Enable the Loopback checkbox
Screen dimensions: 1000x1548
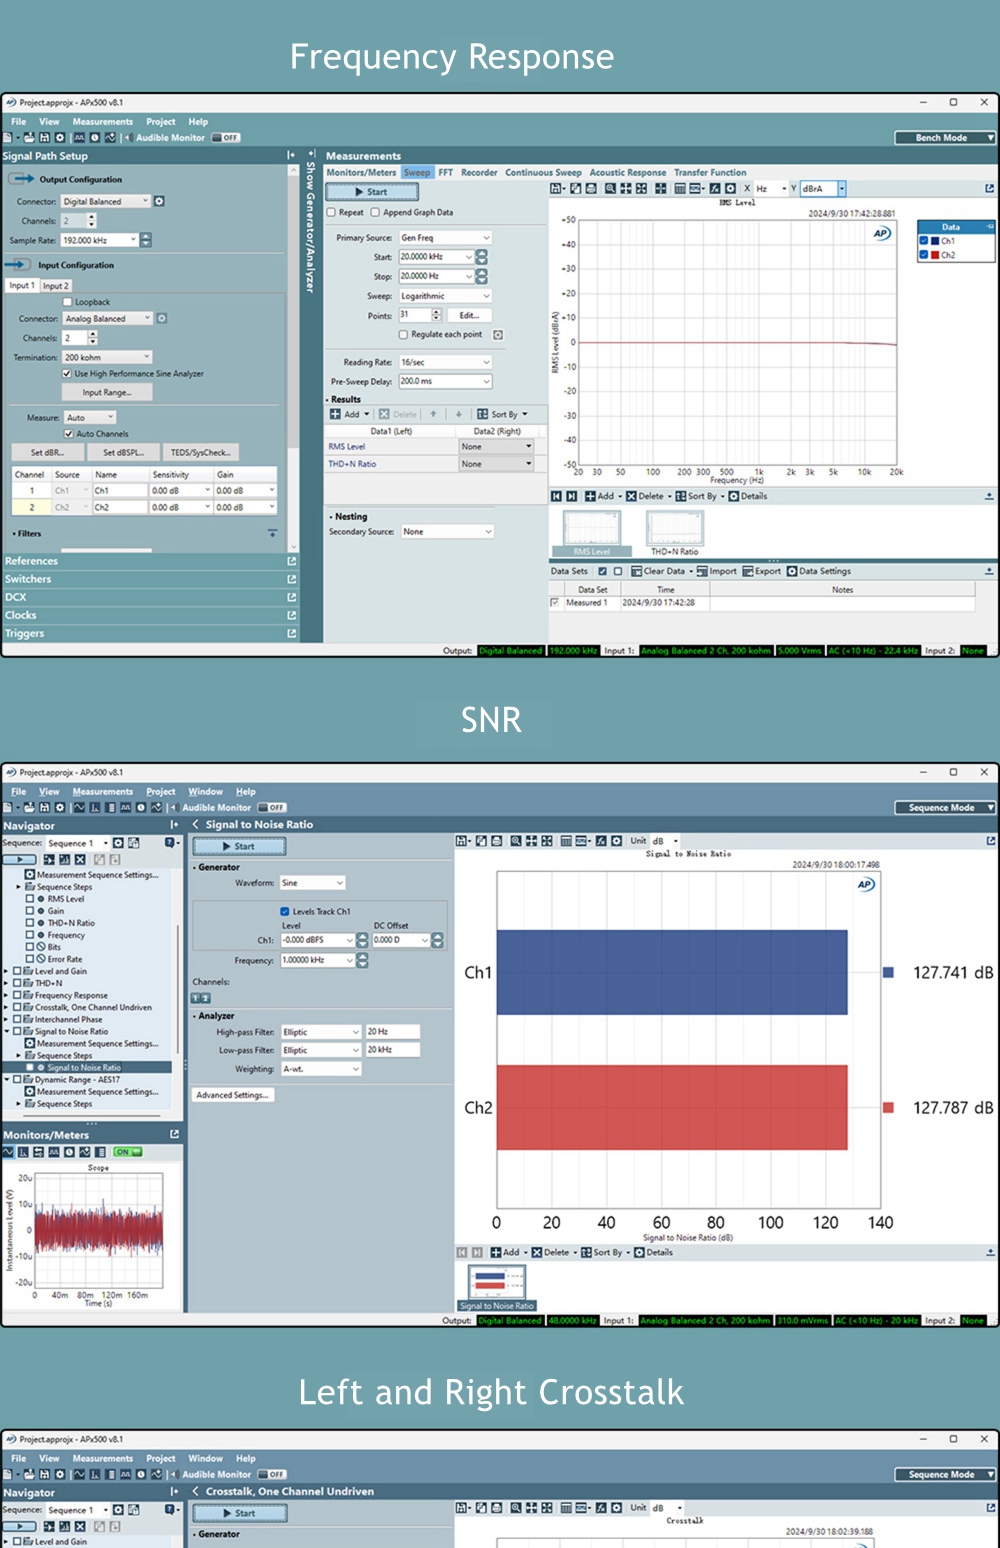pos(68,302)
